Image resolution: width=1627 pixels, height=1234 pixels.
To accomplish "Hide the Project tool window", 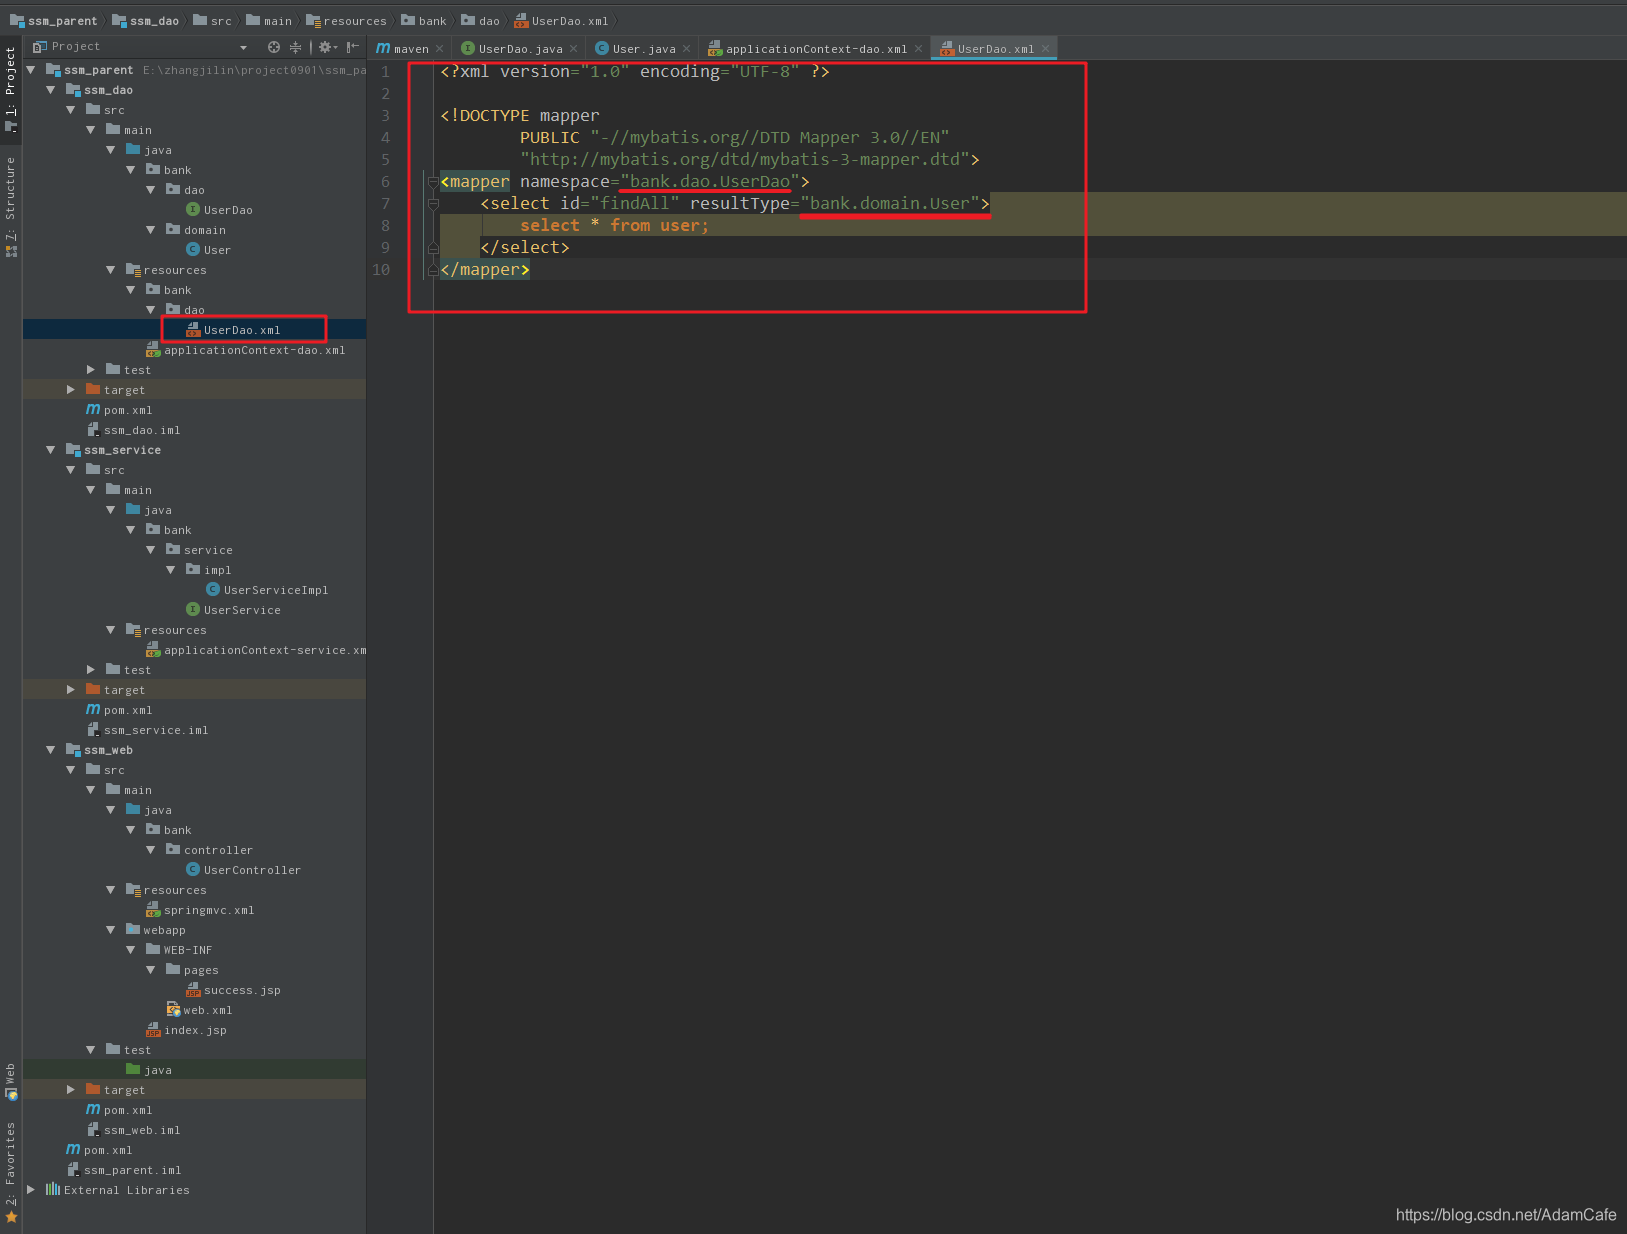I will (x=353, y=47).
